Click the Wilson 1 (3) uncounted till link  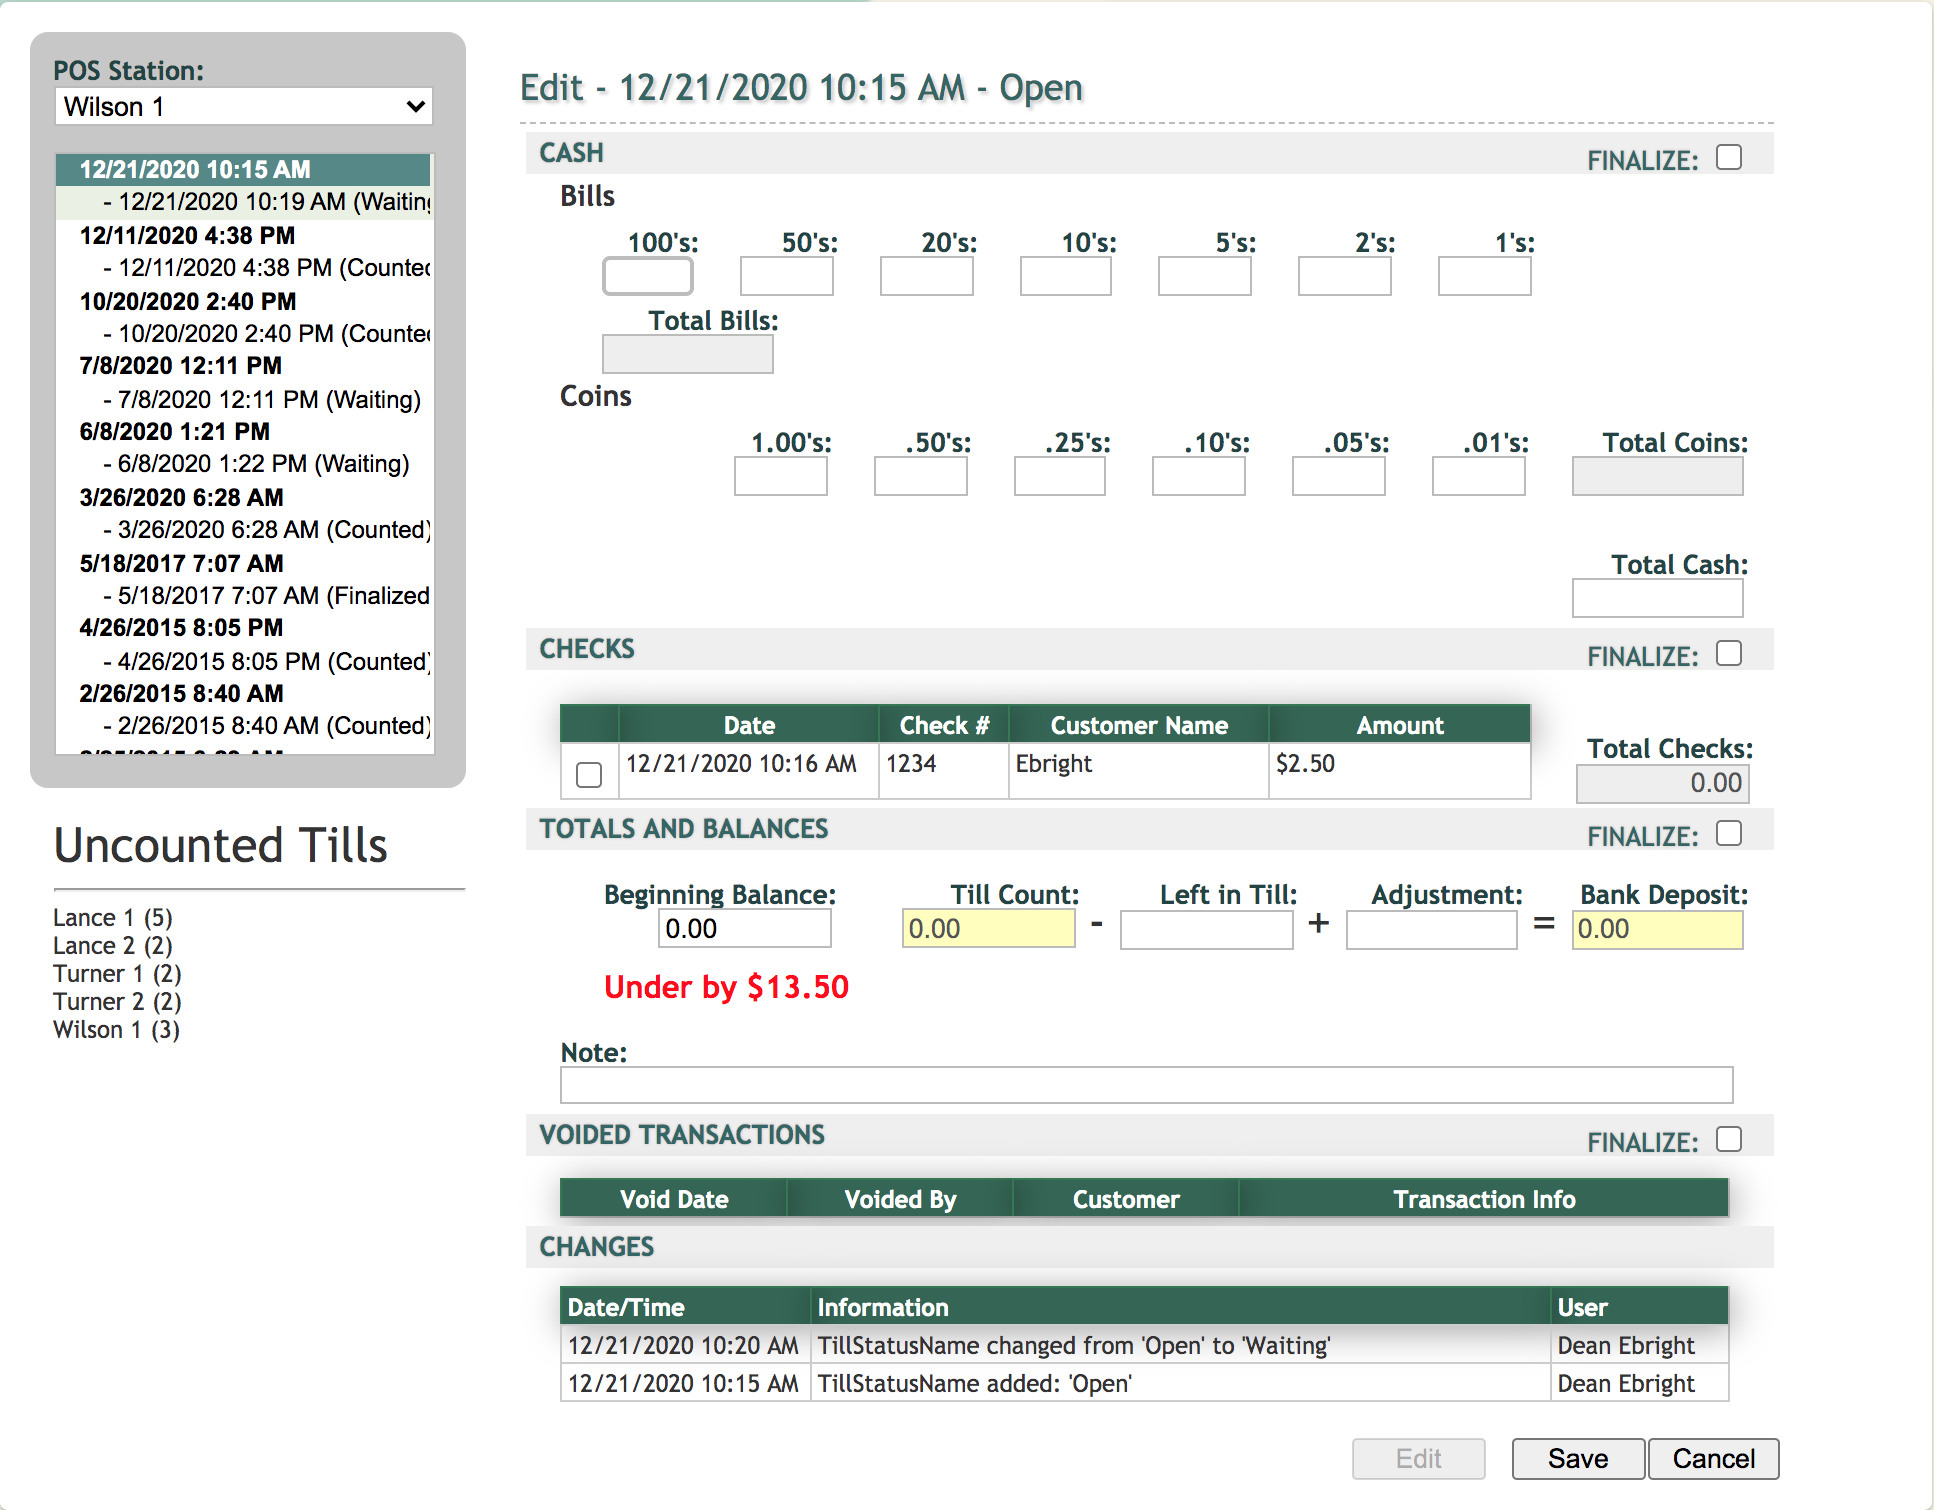(x=116, y=1030)
